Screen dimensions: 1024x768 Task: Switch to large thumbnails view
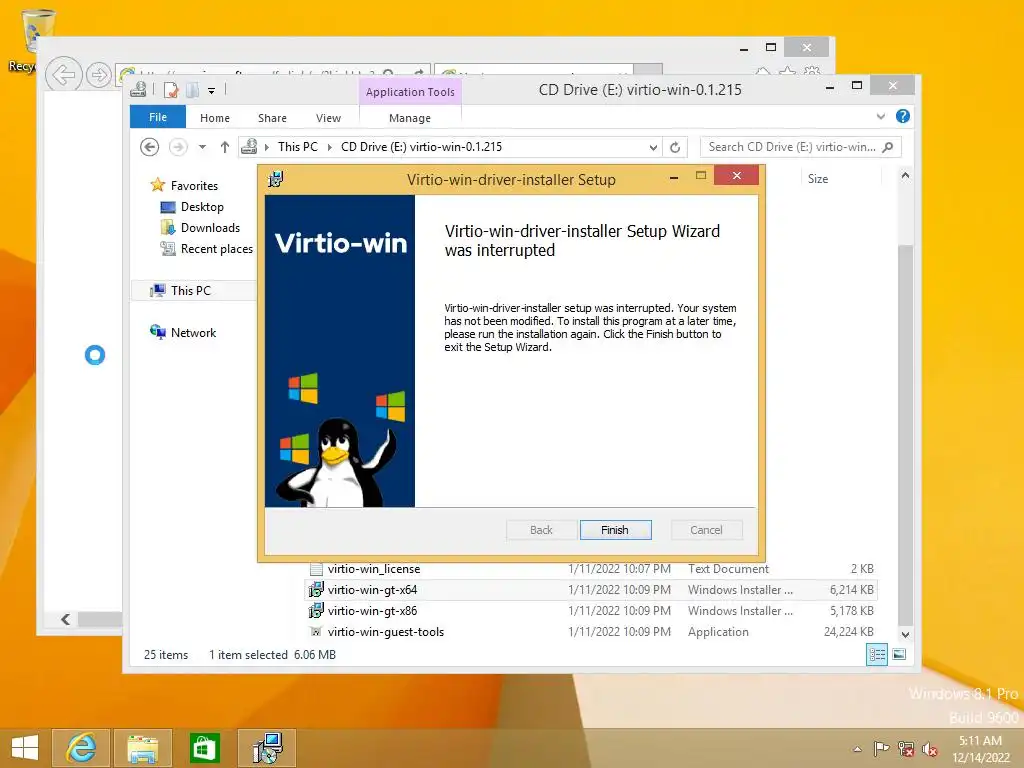pos(899,654)
